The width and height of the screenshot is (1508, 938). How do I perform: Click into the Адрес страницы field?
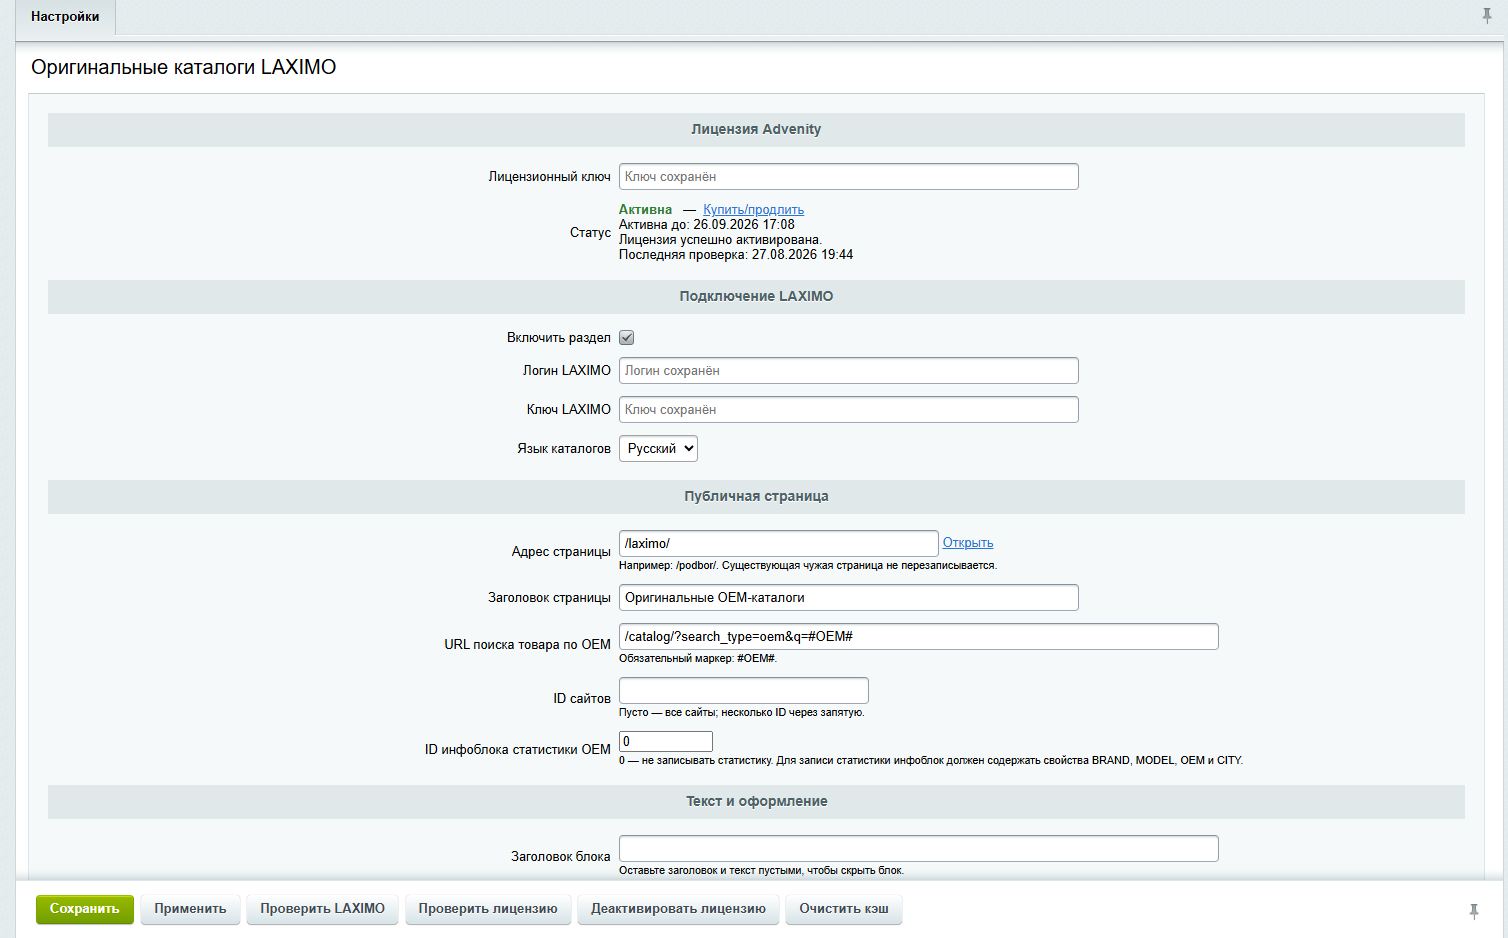[779, 544]
